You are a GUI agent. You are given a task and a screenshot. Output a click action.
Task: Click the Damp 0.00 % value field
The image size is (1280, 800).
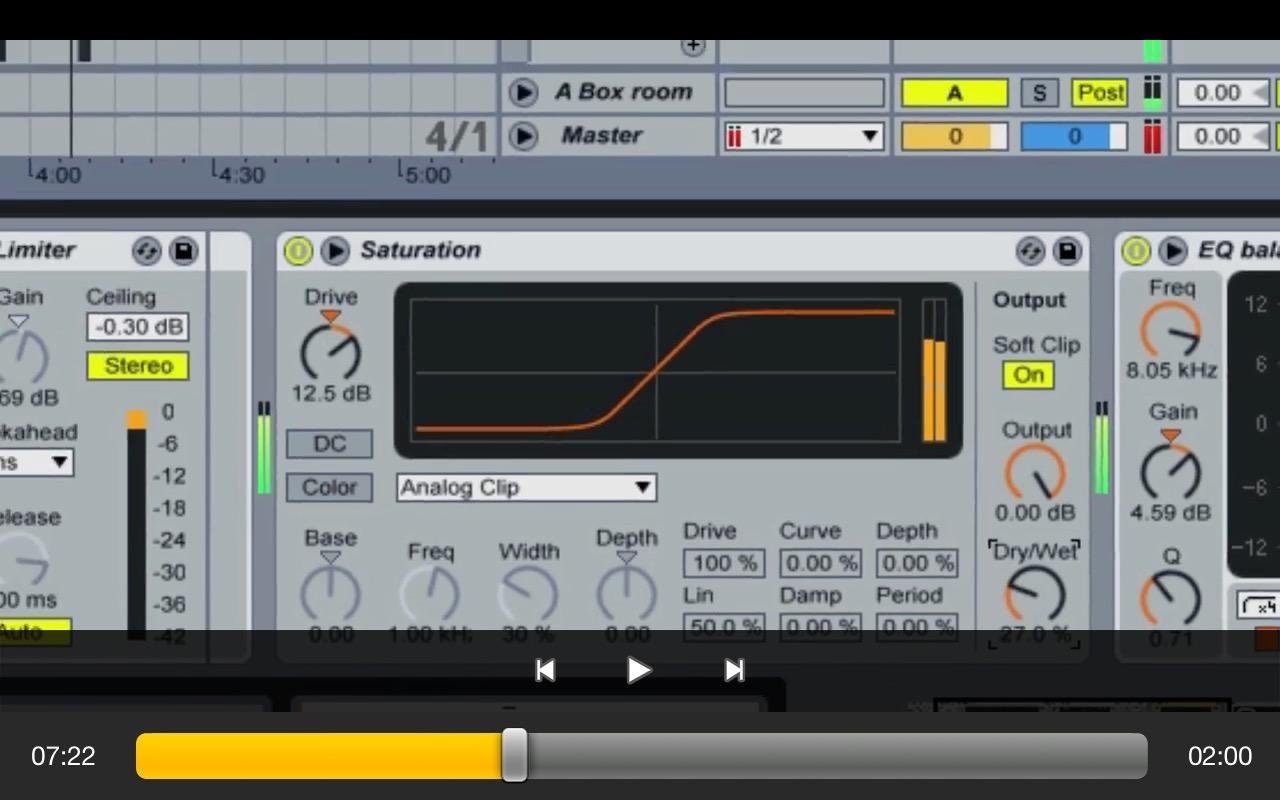pos(821,627)
